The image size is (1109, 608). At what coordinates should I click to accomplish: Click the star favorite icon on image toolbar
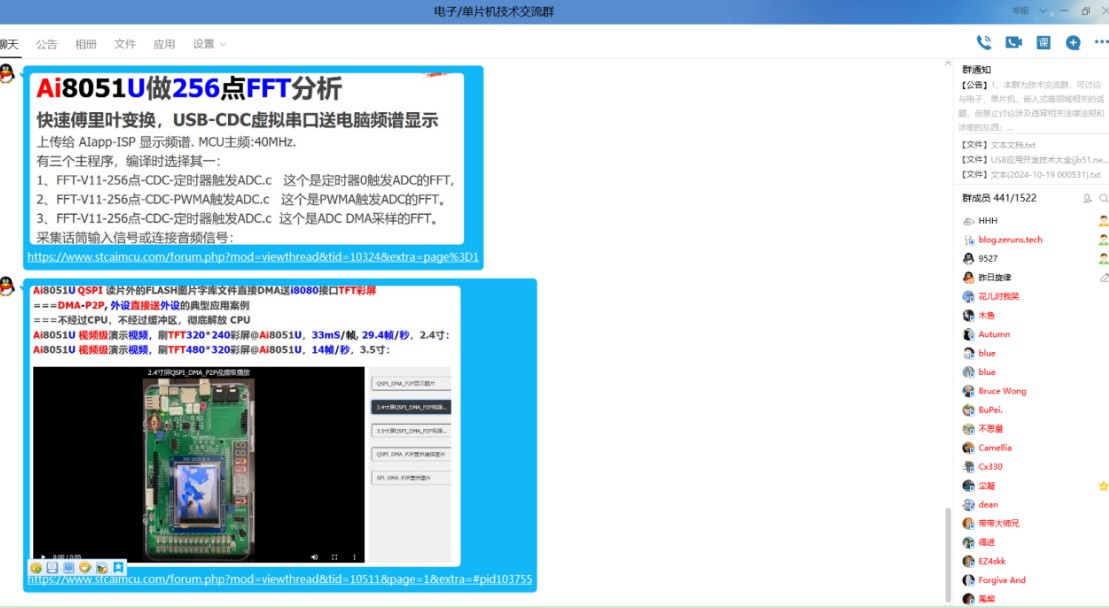click(118, 567)
